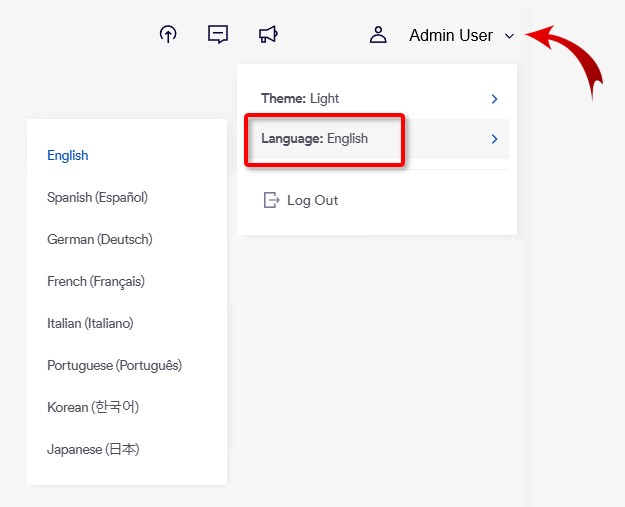Click the user profile silhouette icon
The image size is (625, 507).
tap(378, 35)
